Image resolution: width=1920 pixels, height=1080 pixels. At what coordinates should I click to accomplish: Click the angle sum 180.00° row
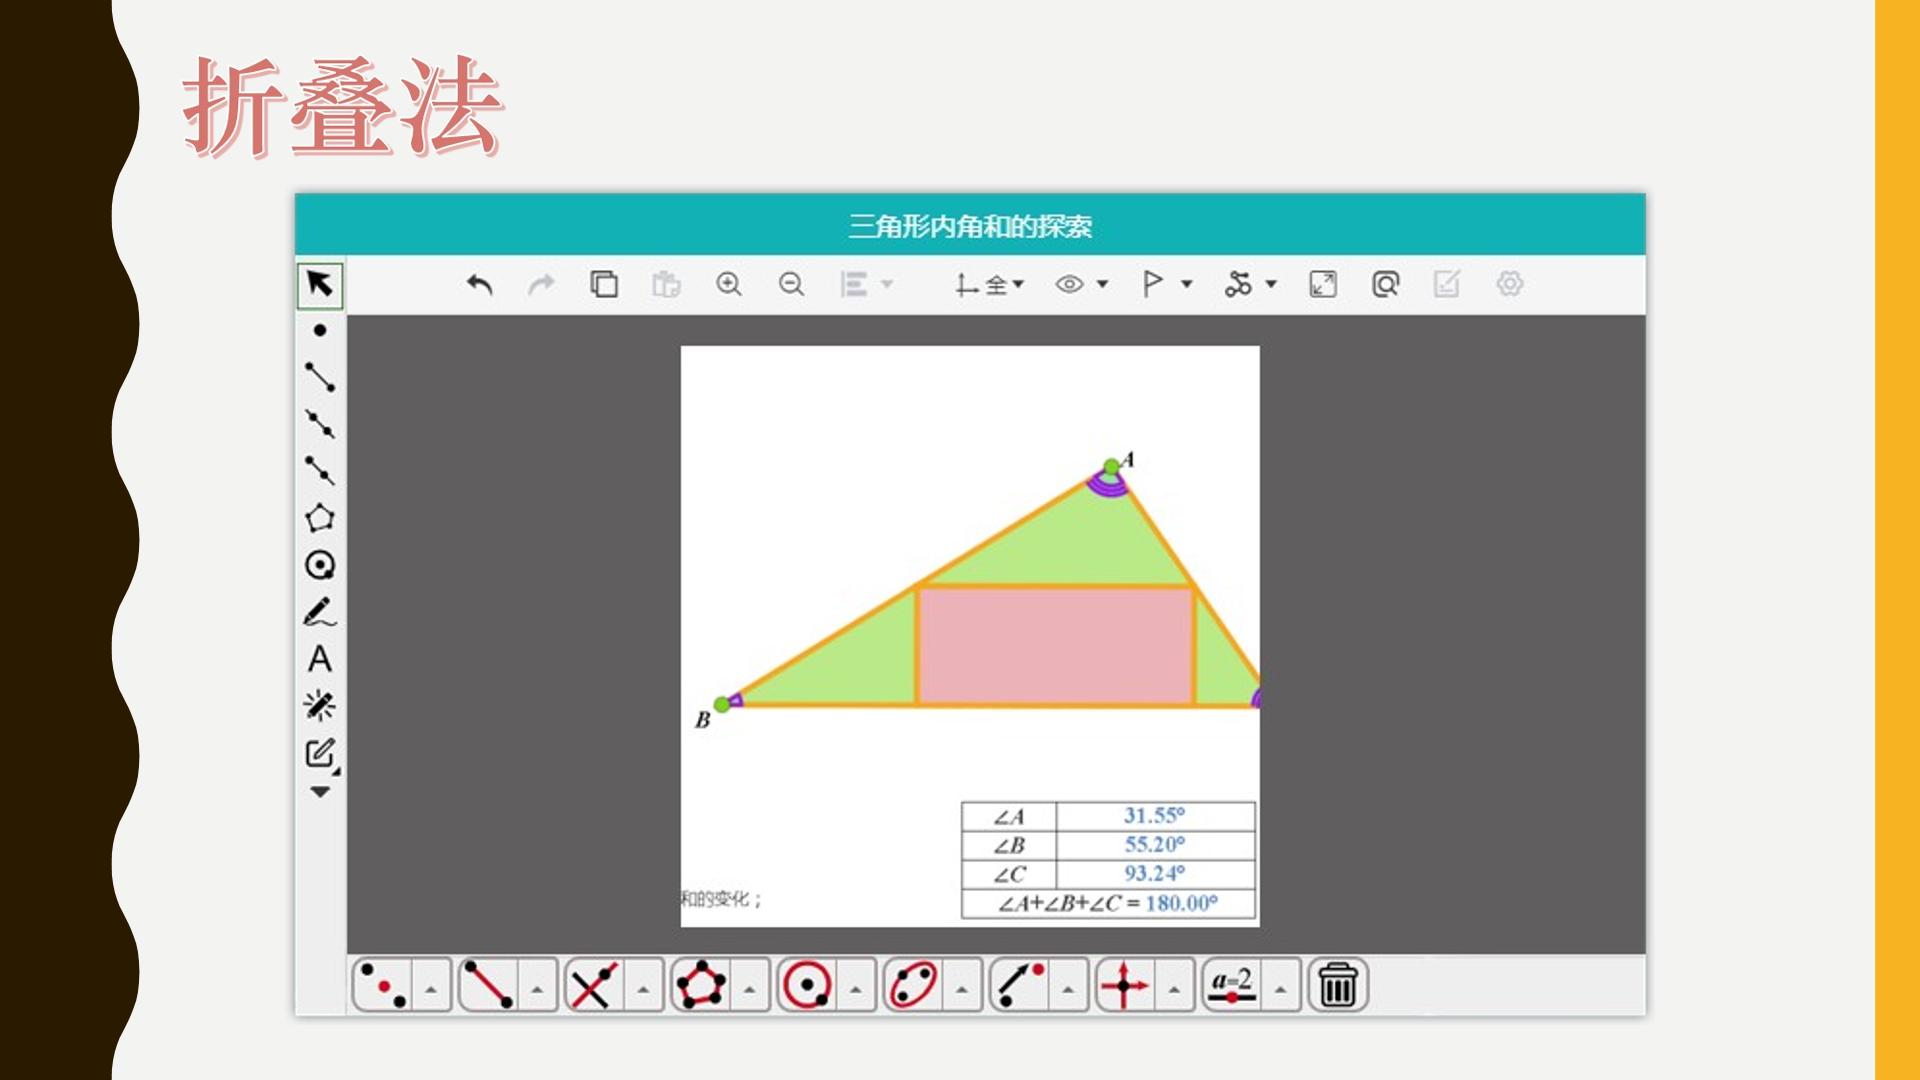(1108, 904)
